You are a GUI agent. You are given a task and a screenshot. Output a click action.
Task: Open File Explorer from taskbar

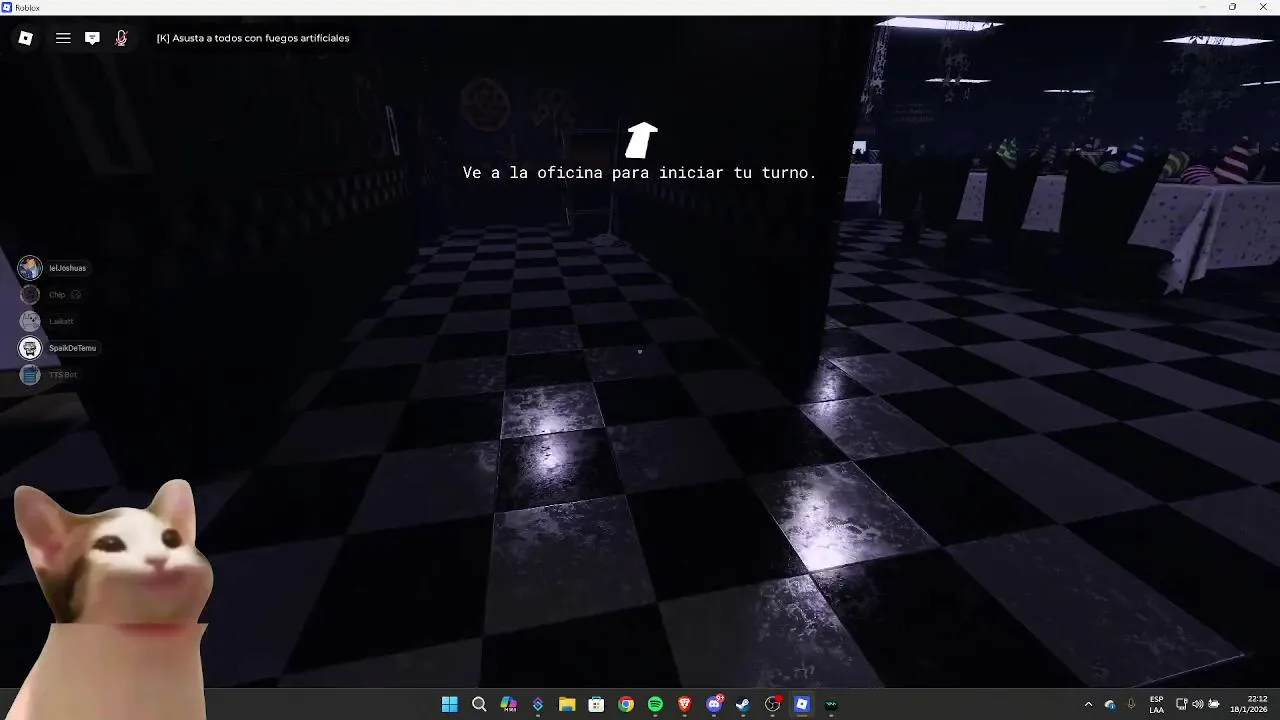click(567, 704)
